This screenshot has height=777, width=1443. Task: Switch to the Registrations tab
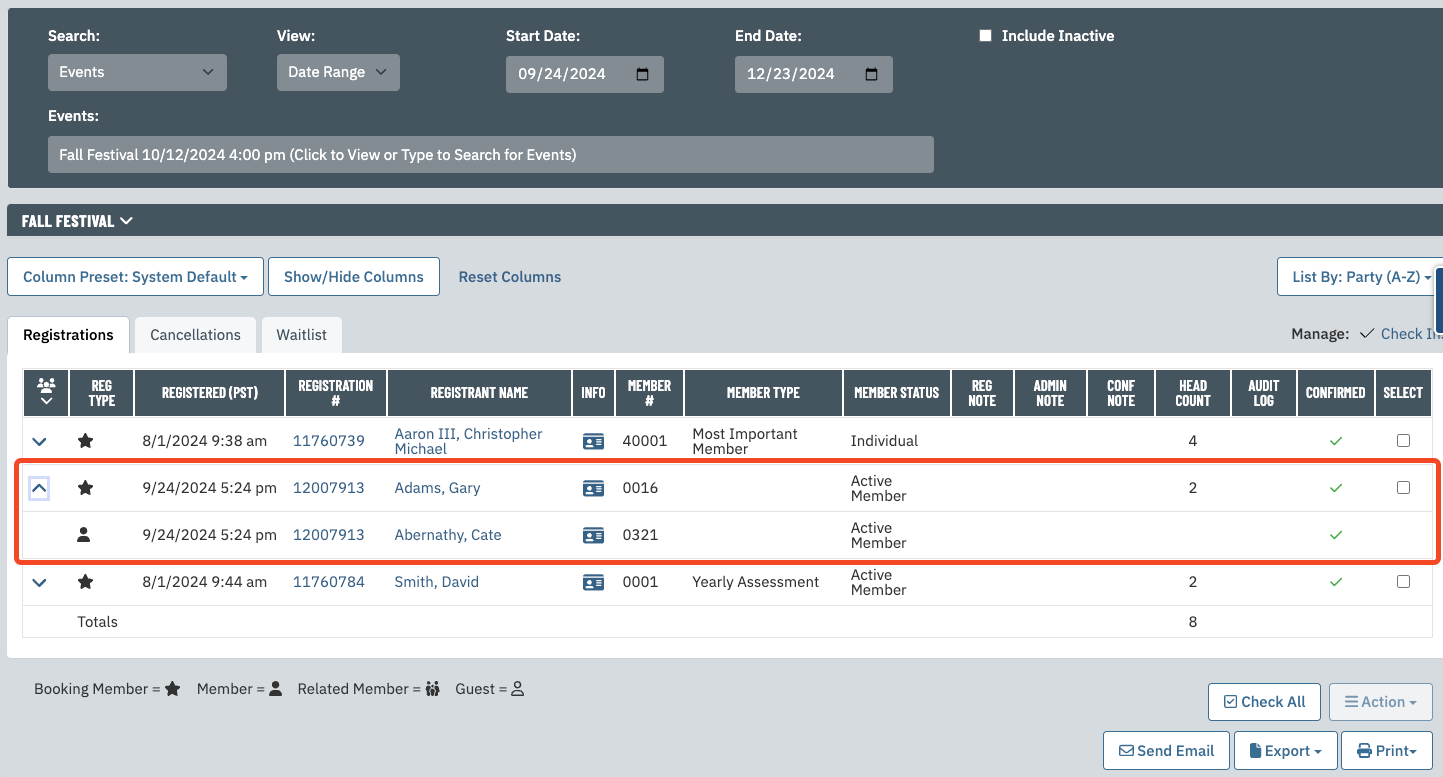tap(68, 335)
